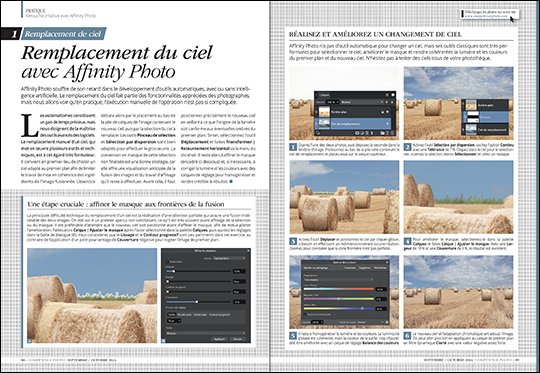
Task: Toggle visibility of Ciel de remplacement layer
Action: point(387,124)
